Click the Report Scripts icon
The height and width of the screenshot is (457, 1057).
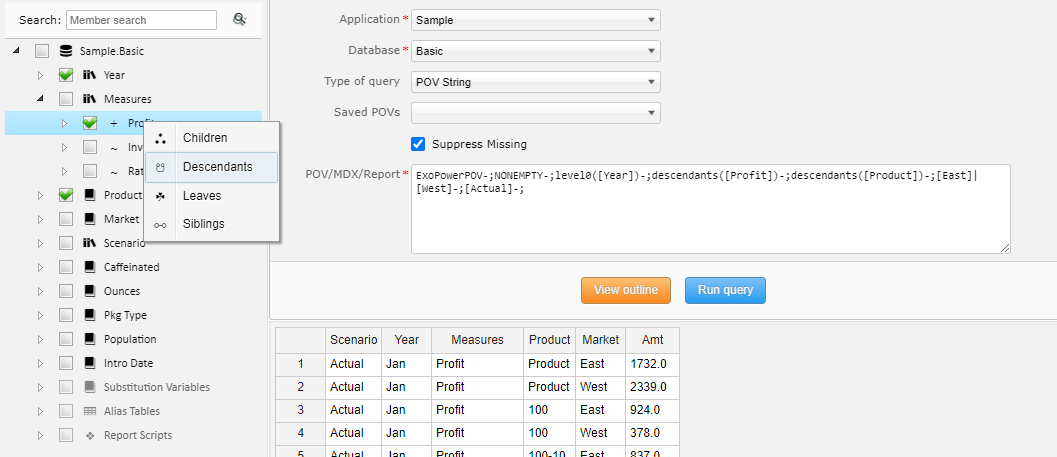click(x=90, y=435)
